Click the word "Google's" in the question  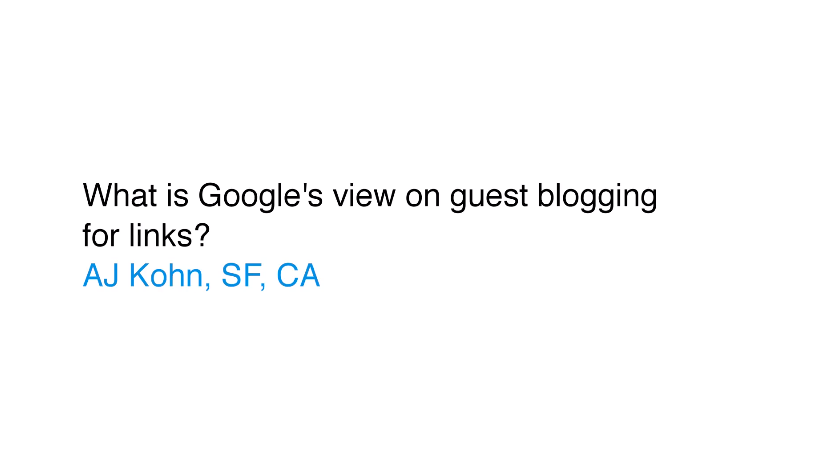tap(260, 196)
